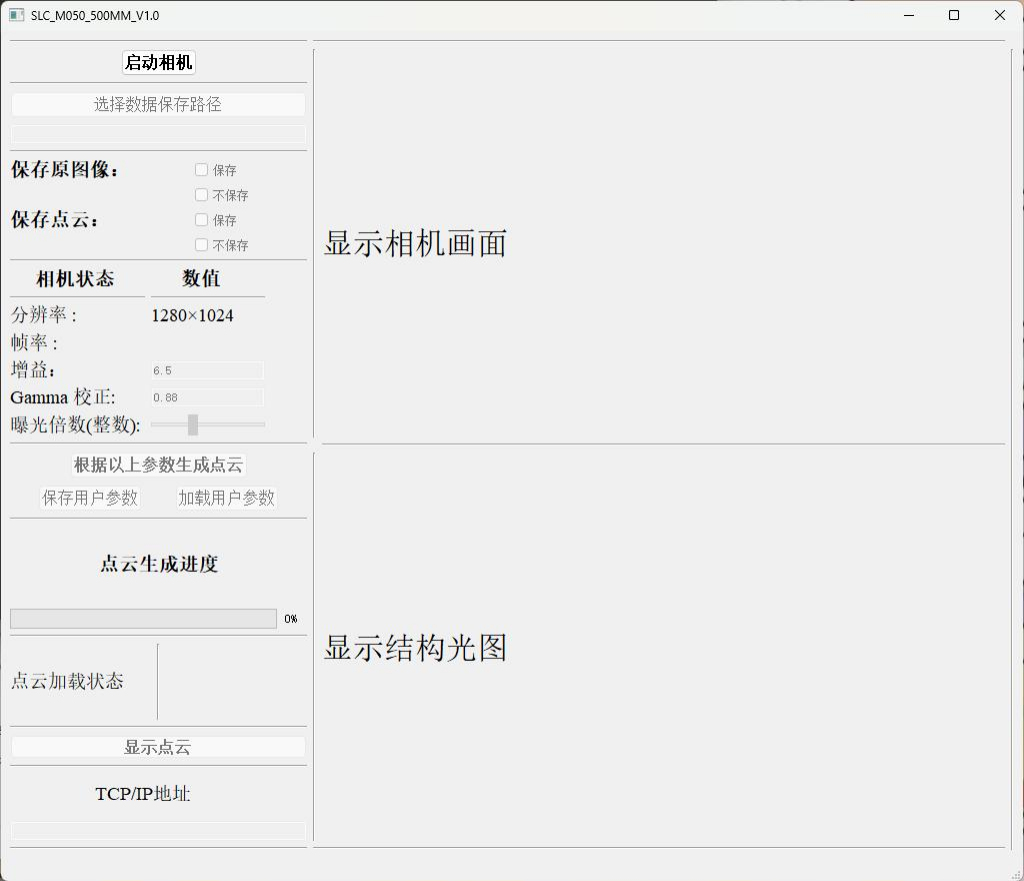This screenshot has height=881, width=1024.
Task: Tick the 保存 checkbox for 保存点云
Action: click(202, 220)
